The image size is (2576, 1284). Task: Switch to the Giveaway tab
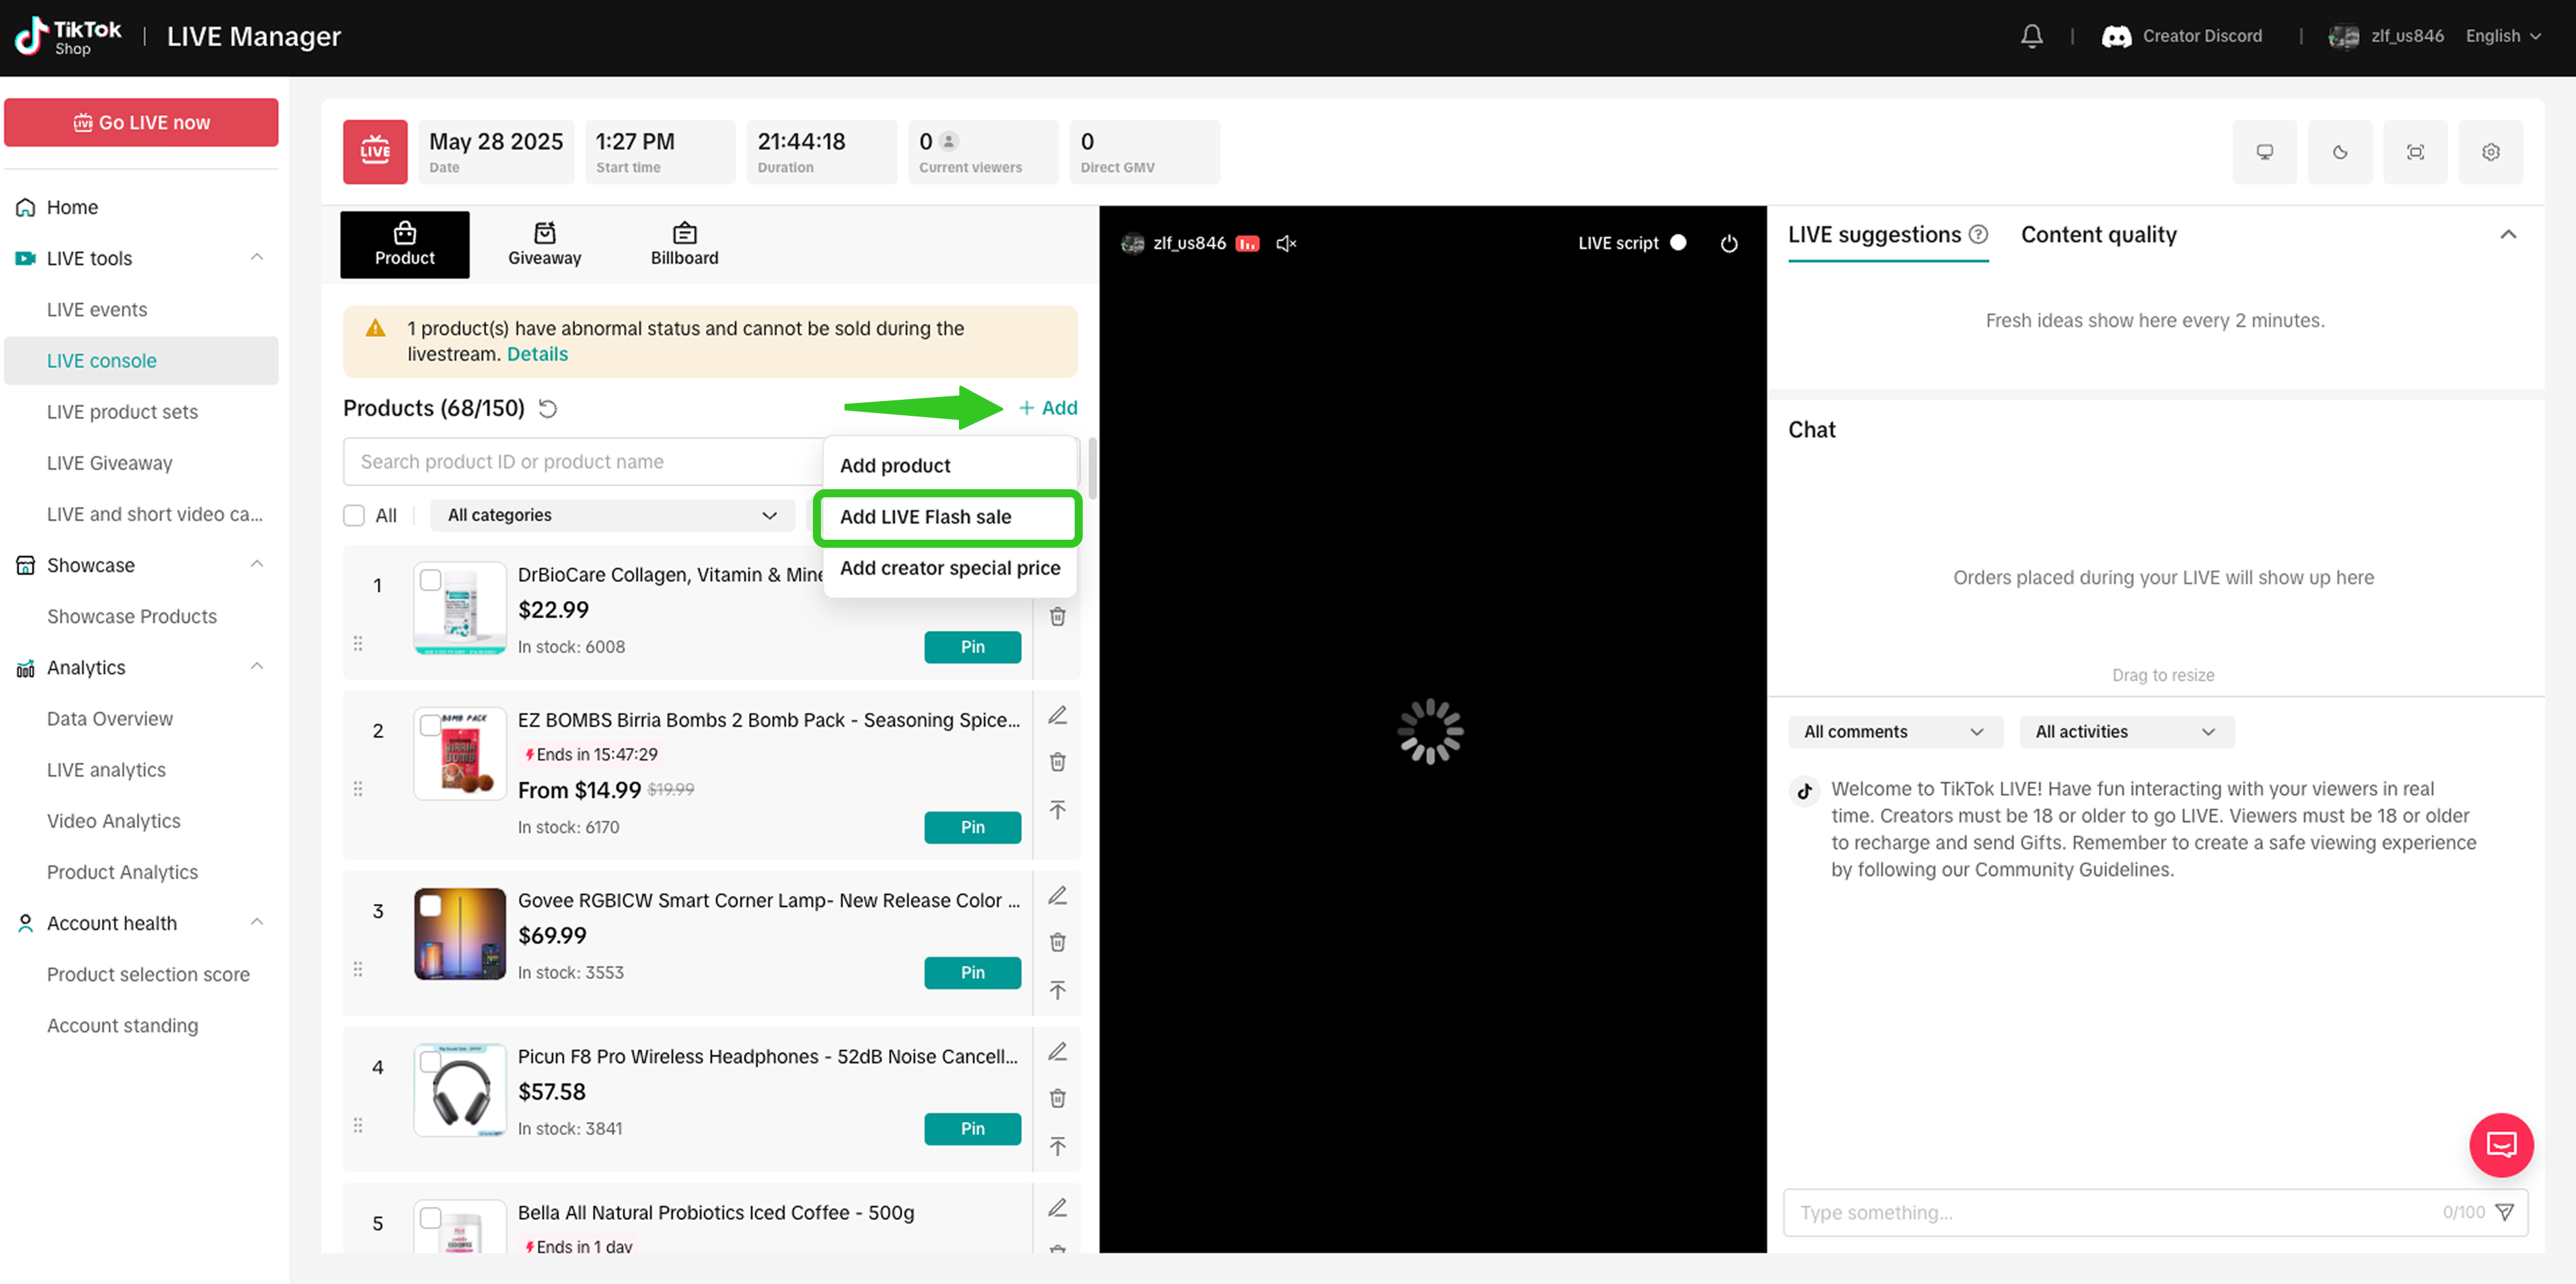click(544, 244)
